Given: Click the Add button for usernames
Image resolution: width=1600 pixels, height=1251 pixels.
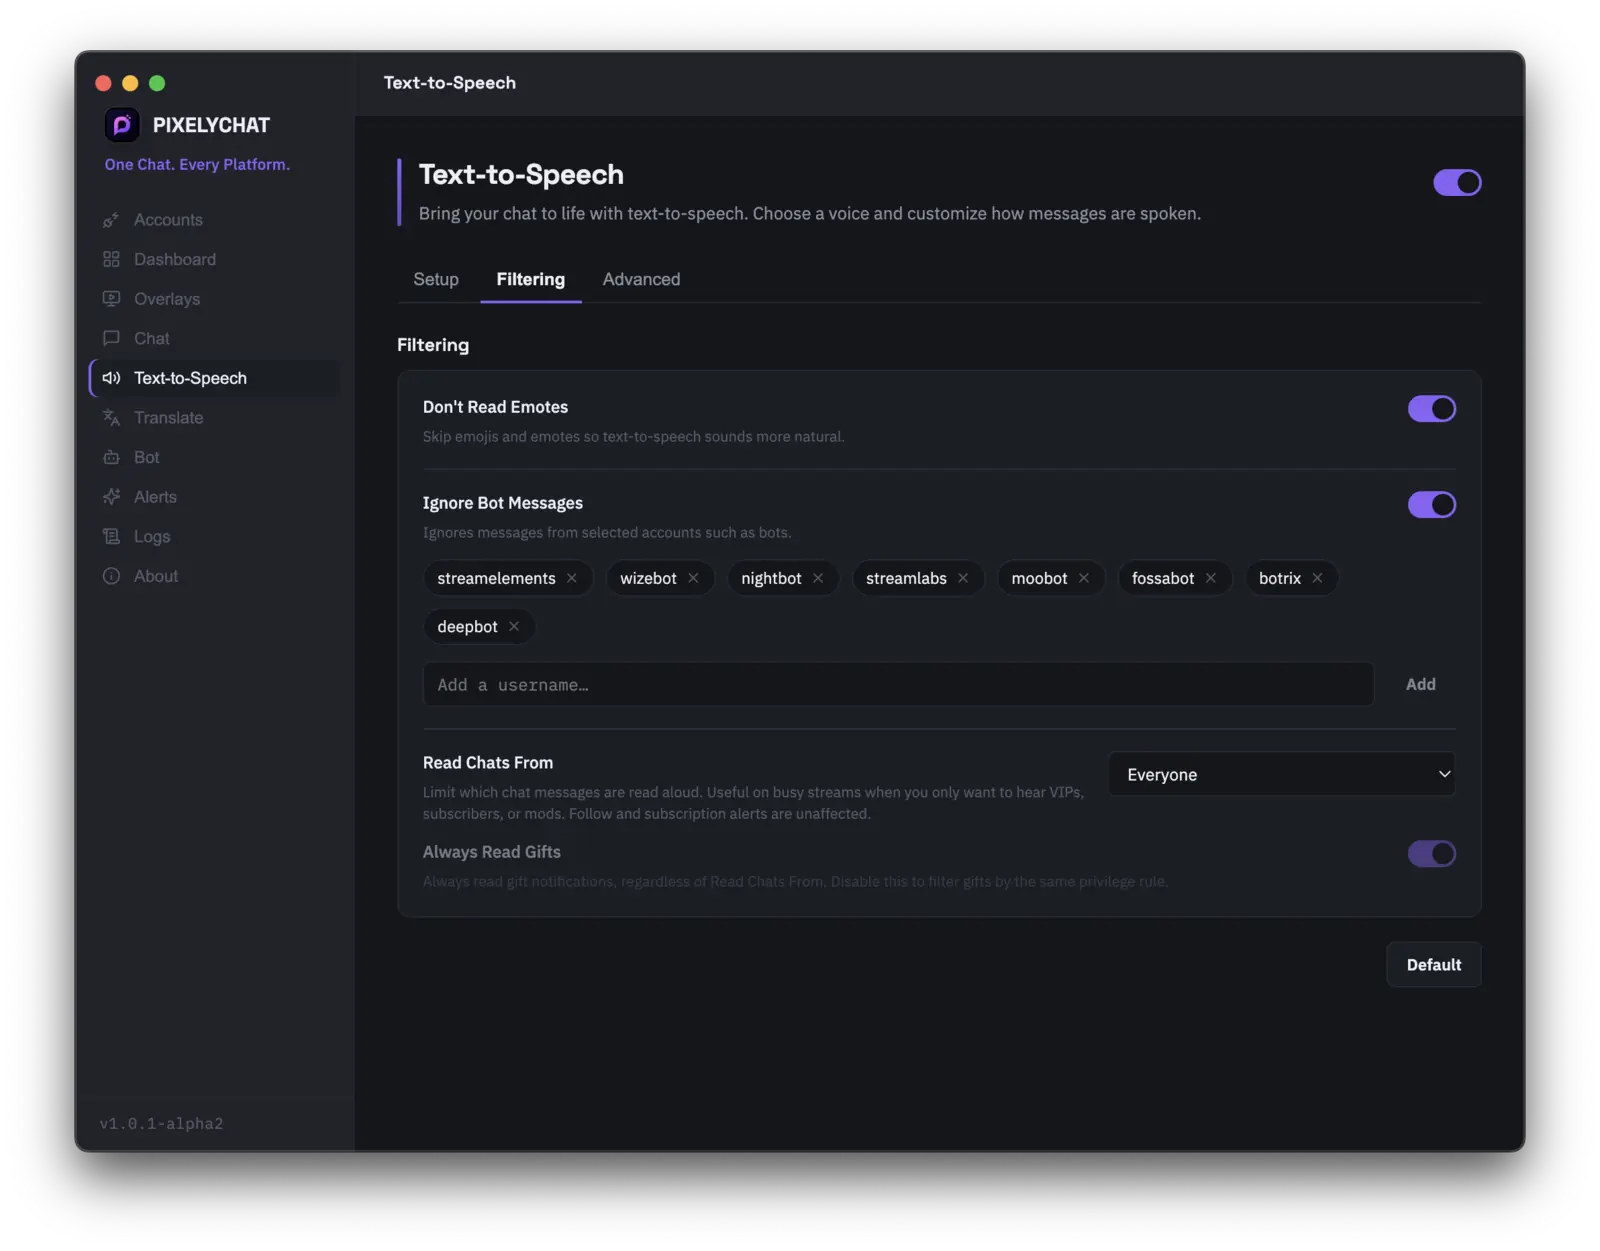Looking at the screenshot, I should pos(1420,684).
